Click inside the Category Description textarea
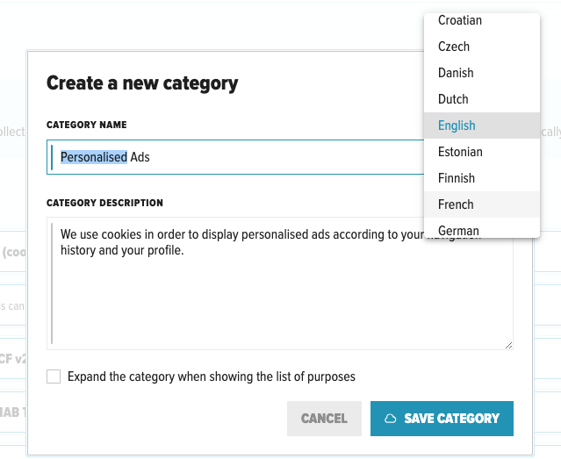Image resolution: width=561 pixels, height=459 pixels. (x=280, y=283)
